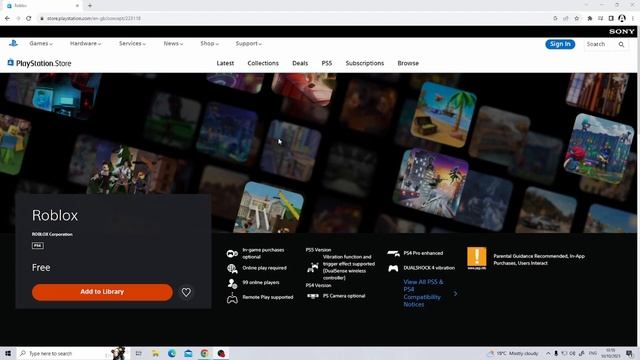
Task: Open the PS5 store tab
Action: click(x=327, y=63)
